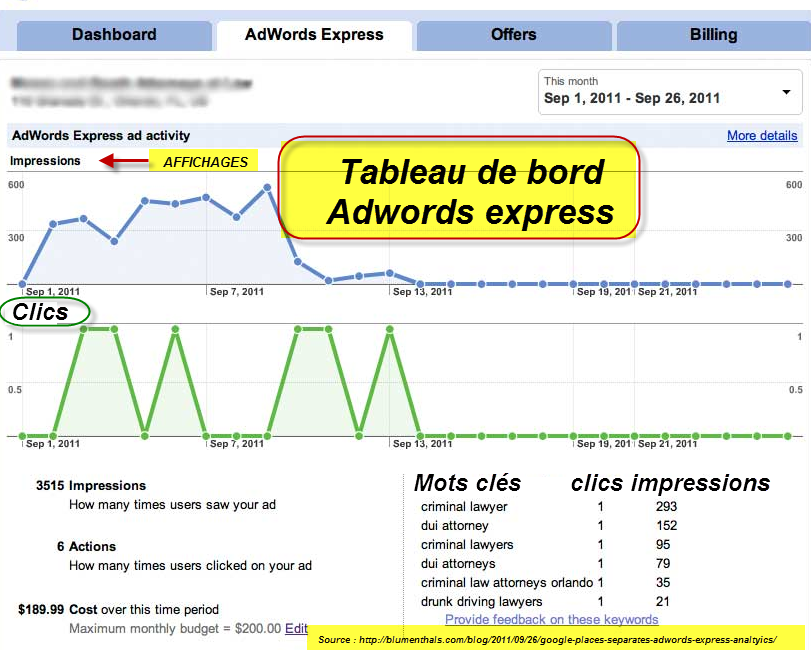
Task: Click the 'Impressions' chart label
Action: point(45,161)
